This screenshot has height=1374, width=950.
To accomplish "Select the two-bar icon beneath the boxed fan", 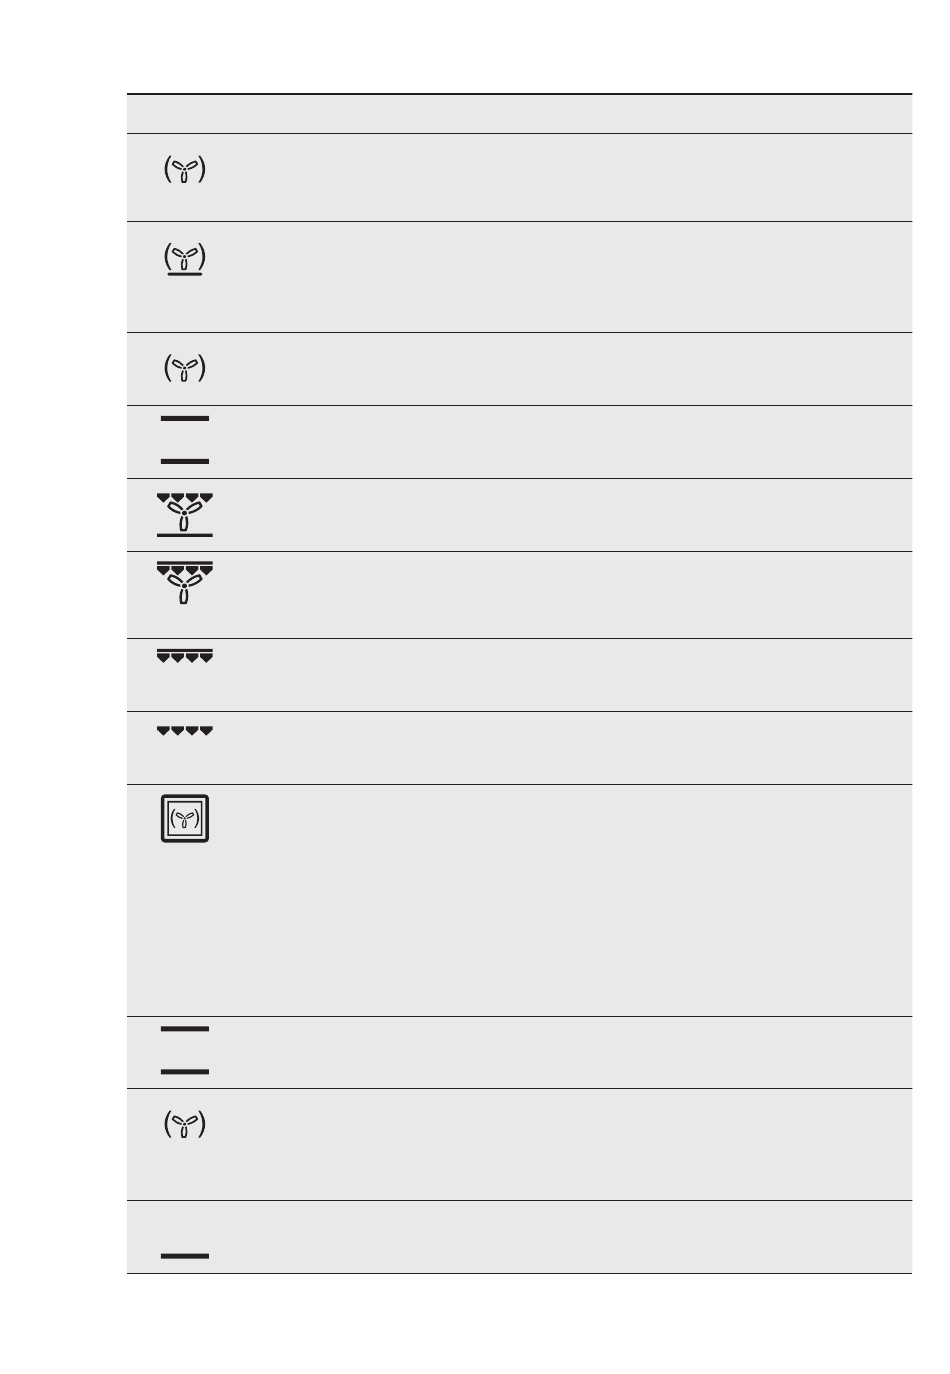I will [x=185, y=1050].
